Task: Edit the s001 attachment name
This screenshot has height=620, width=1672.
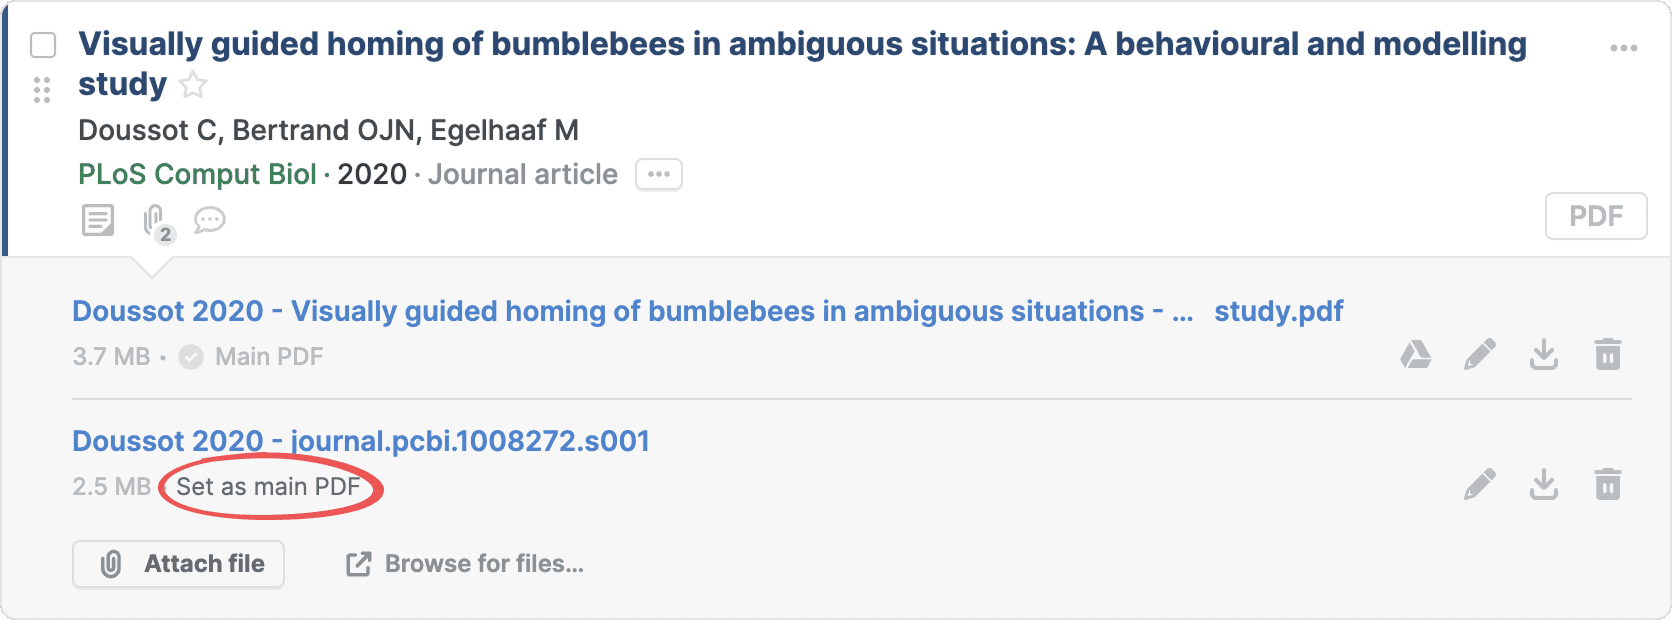Action: point(1479,485)
